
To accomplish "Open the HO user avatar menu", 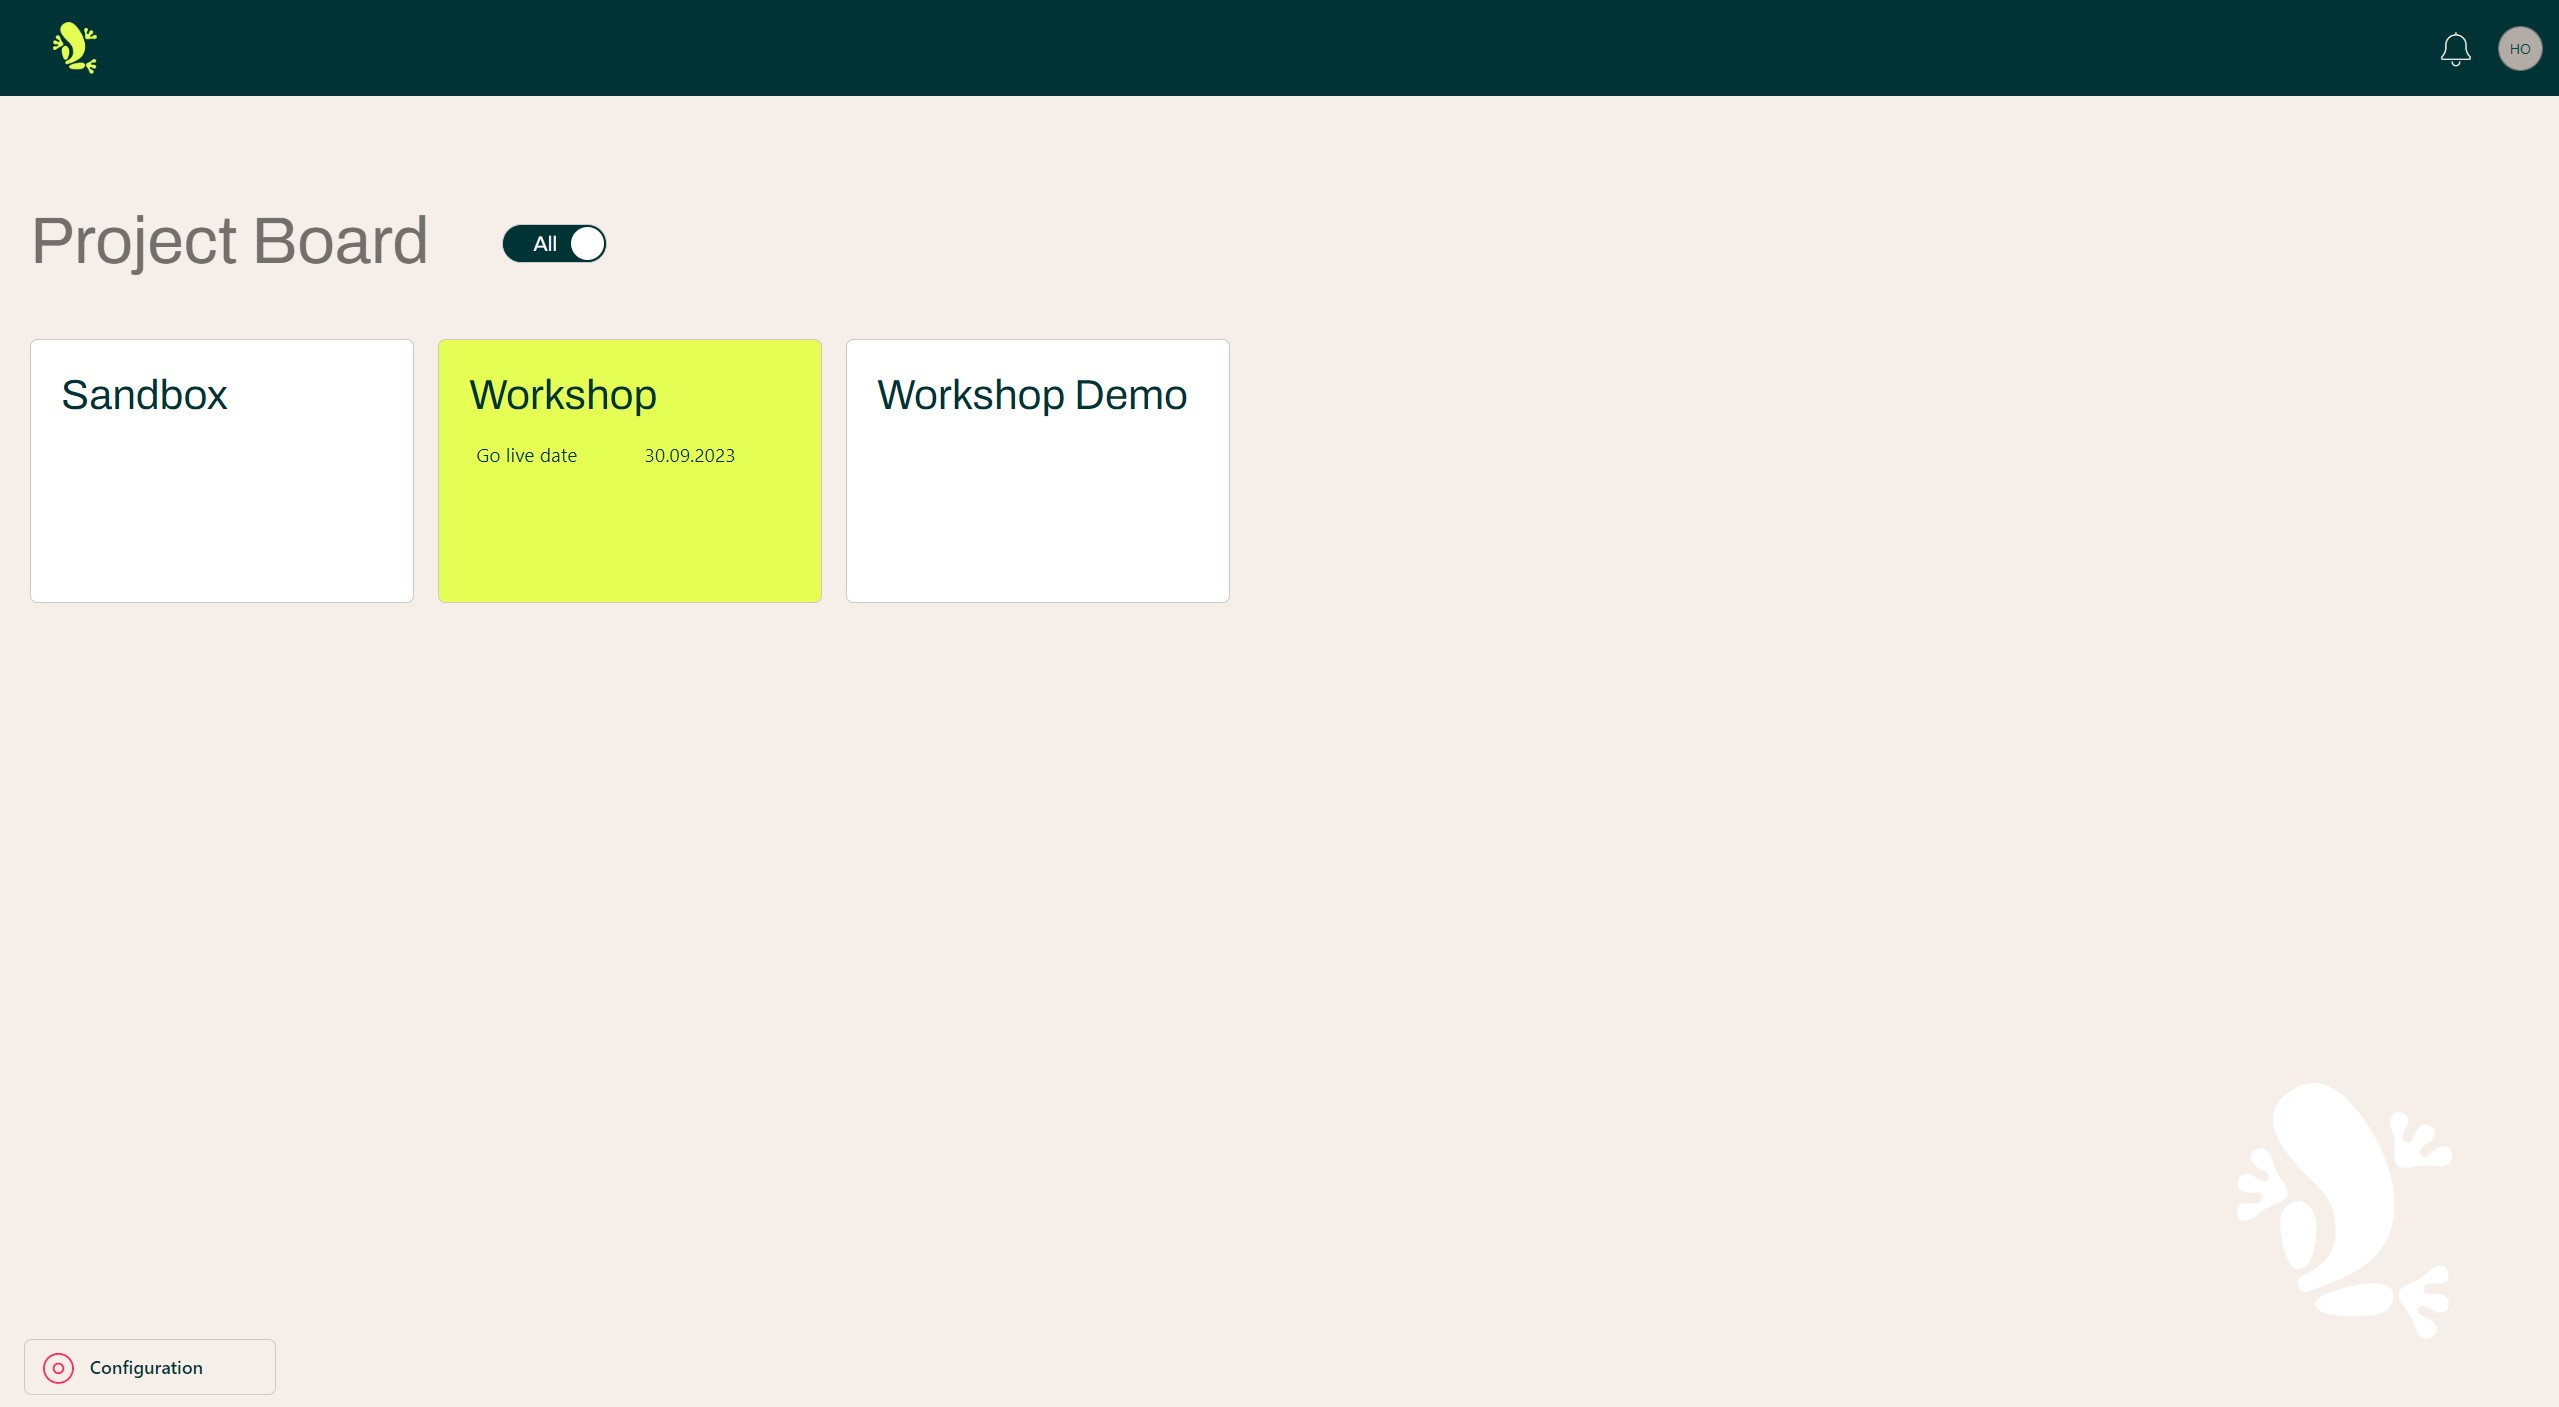I will [2519, 49].
